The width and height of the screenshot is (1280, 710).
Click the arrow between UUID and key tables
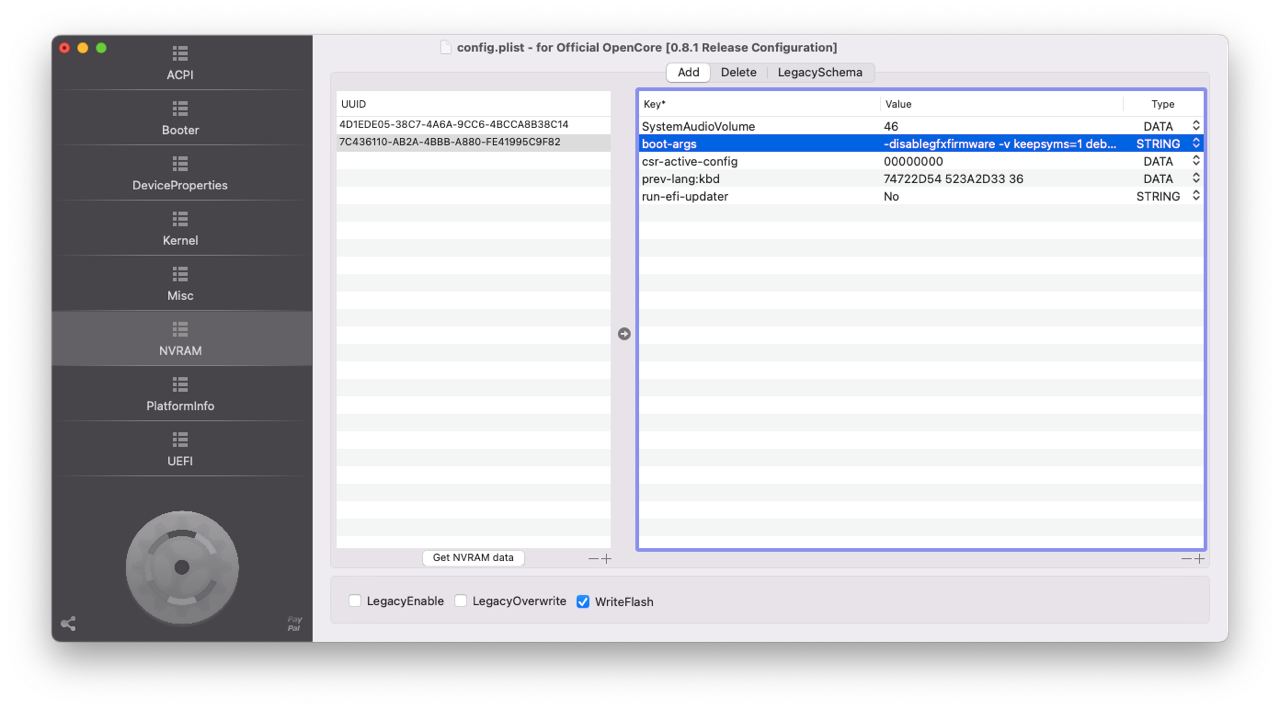tap(624, 334)
